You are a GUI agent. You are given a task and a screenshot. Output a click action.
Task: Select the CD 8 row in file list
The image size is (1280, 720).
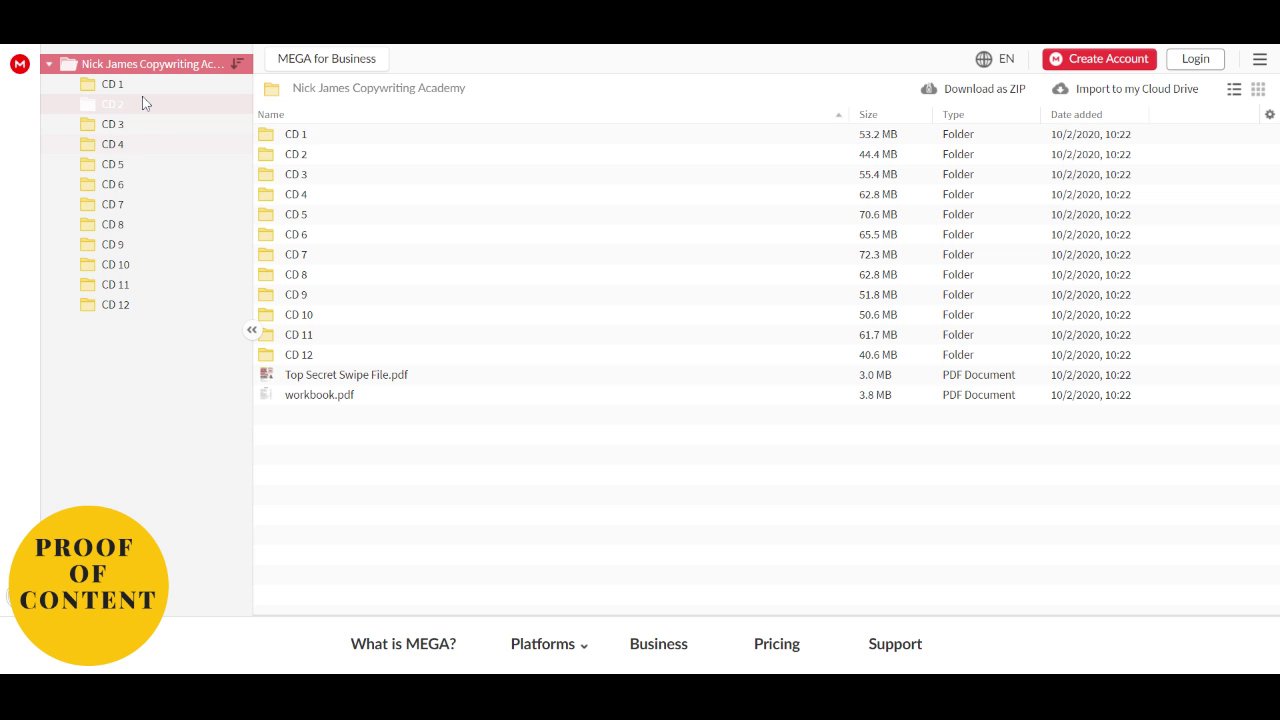pos(766,274)
